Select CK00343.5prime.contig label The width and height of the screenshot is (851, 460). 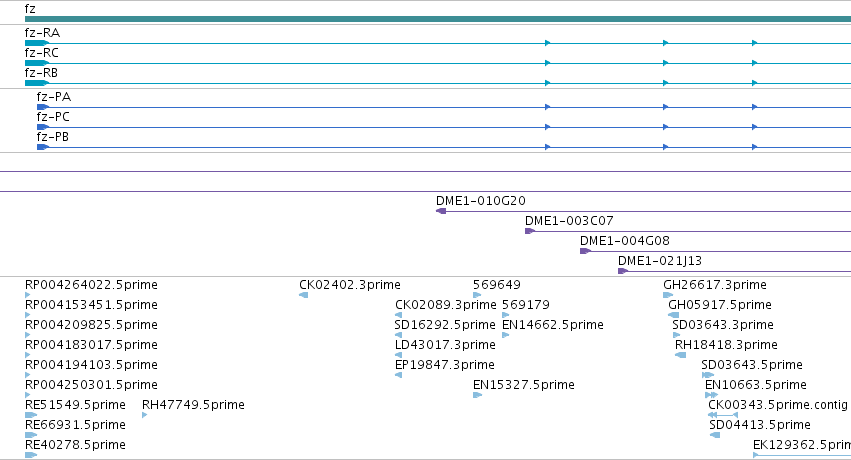(778, 405)
